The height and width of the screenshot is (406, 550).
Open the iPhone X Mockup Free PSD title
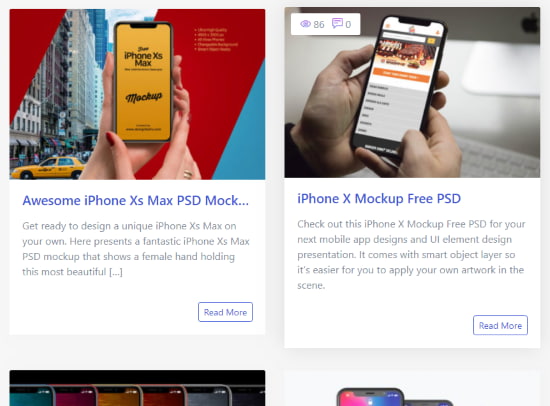coord(379,199)
